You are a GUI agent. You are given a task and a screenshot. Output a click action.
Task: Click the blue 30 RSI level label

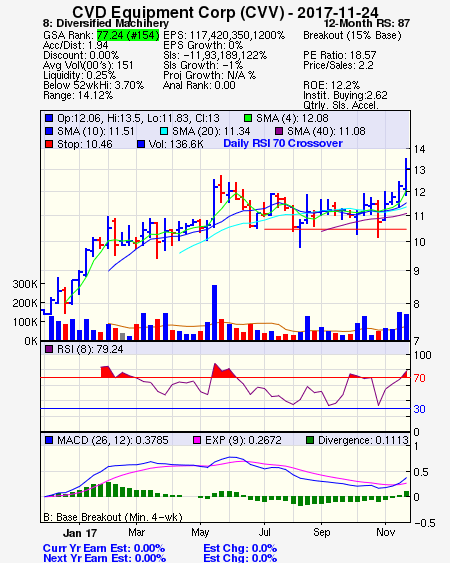pyautogui.click(x=419, y=409)
